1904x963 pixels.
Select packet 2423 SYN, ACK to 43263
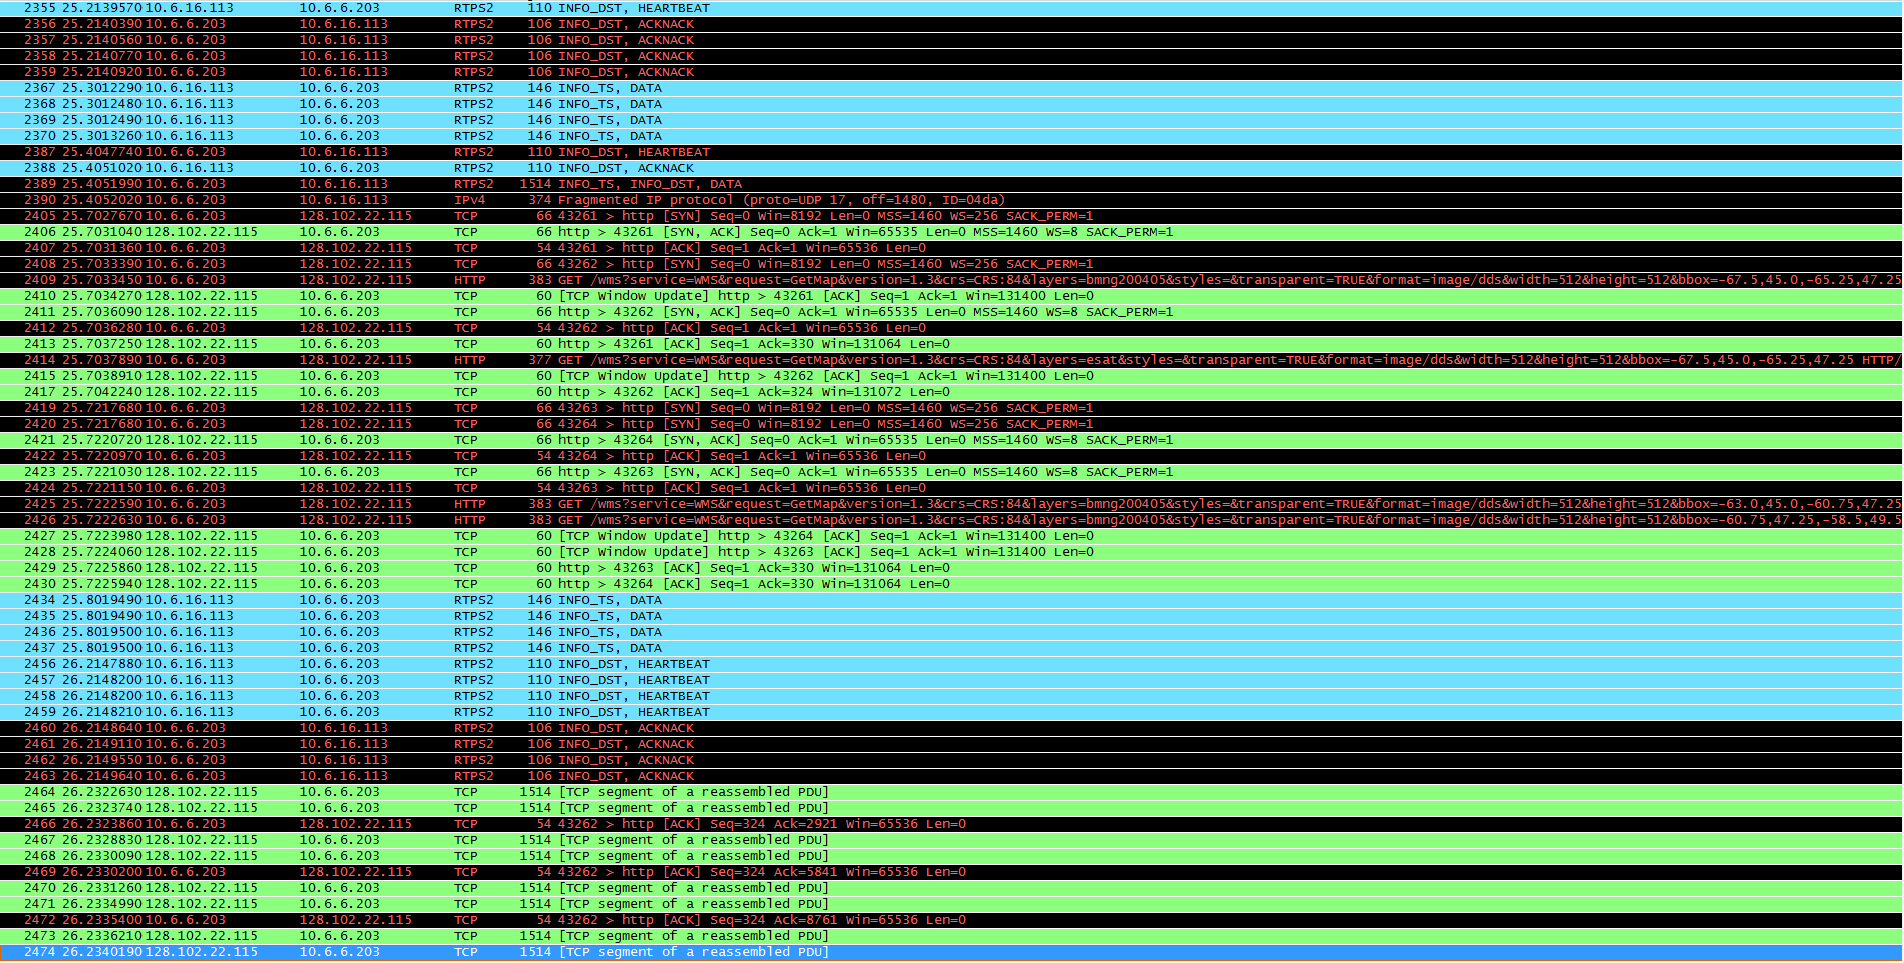tap(952, 472)
